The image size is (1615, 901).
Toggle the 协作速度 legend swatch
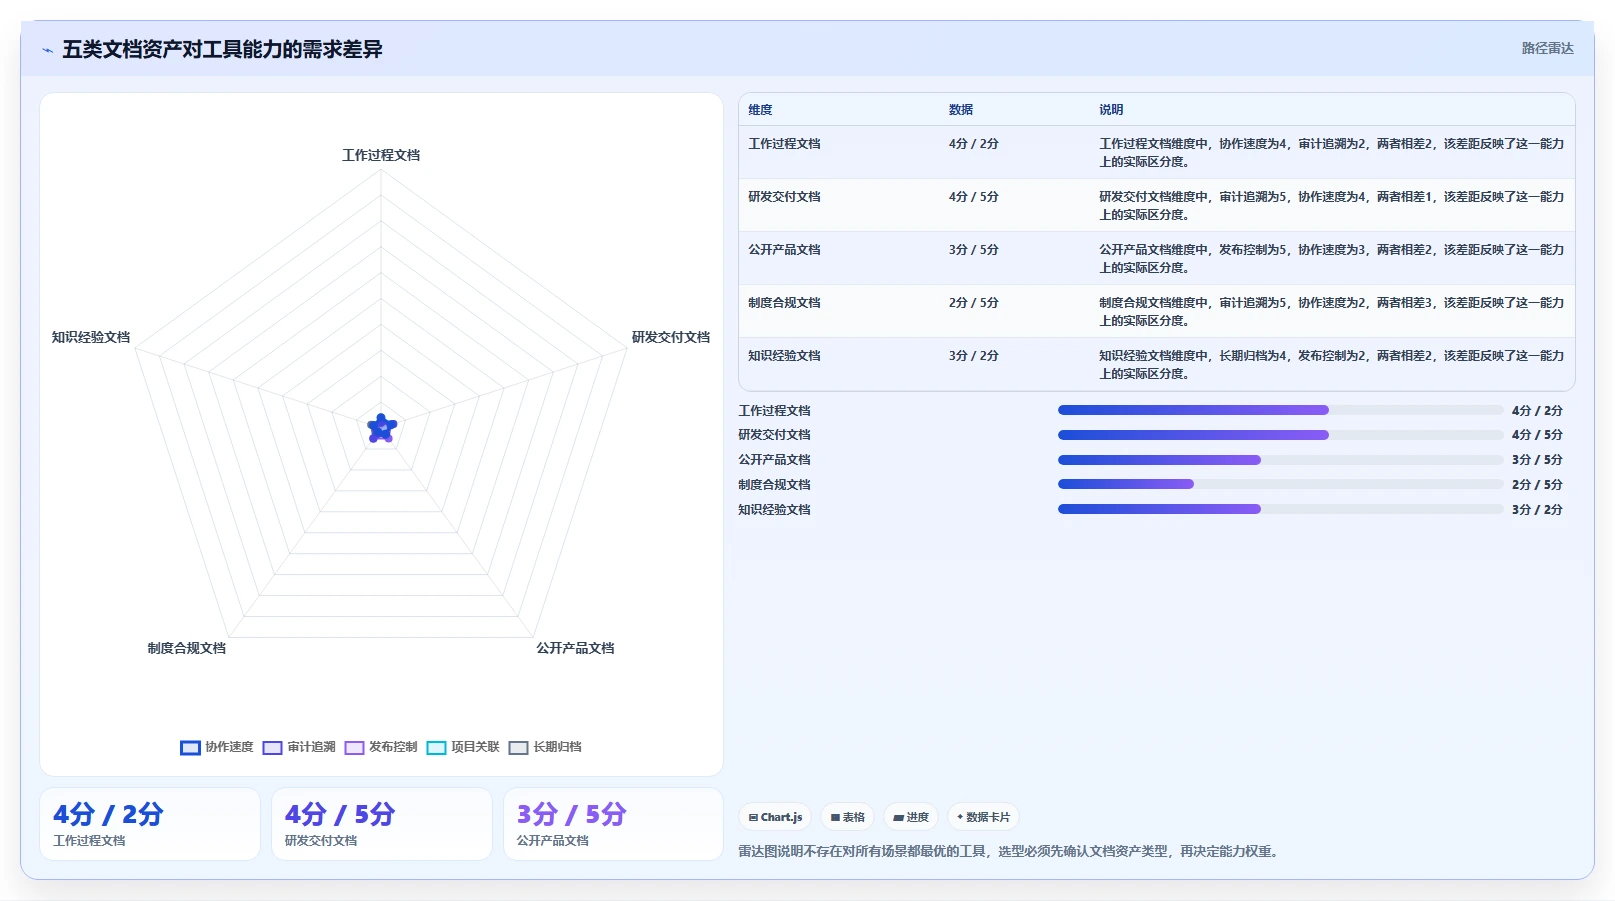[190, 748]
